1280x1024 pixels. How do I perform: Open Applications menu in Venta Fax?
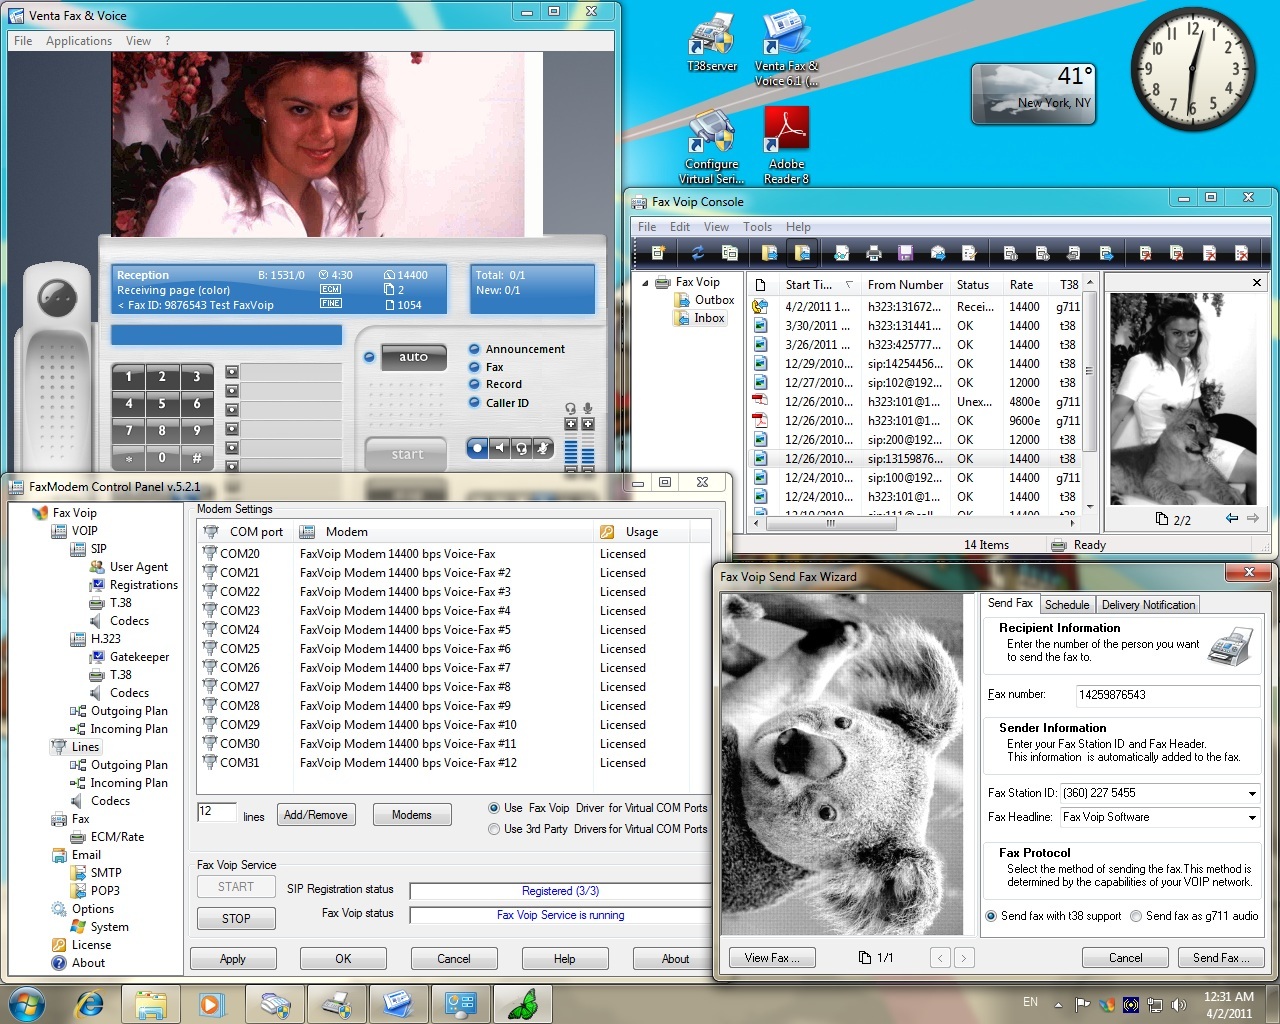point(79,41)
